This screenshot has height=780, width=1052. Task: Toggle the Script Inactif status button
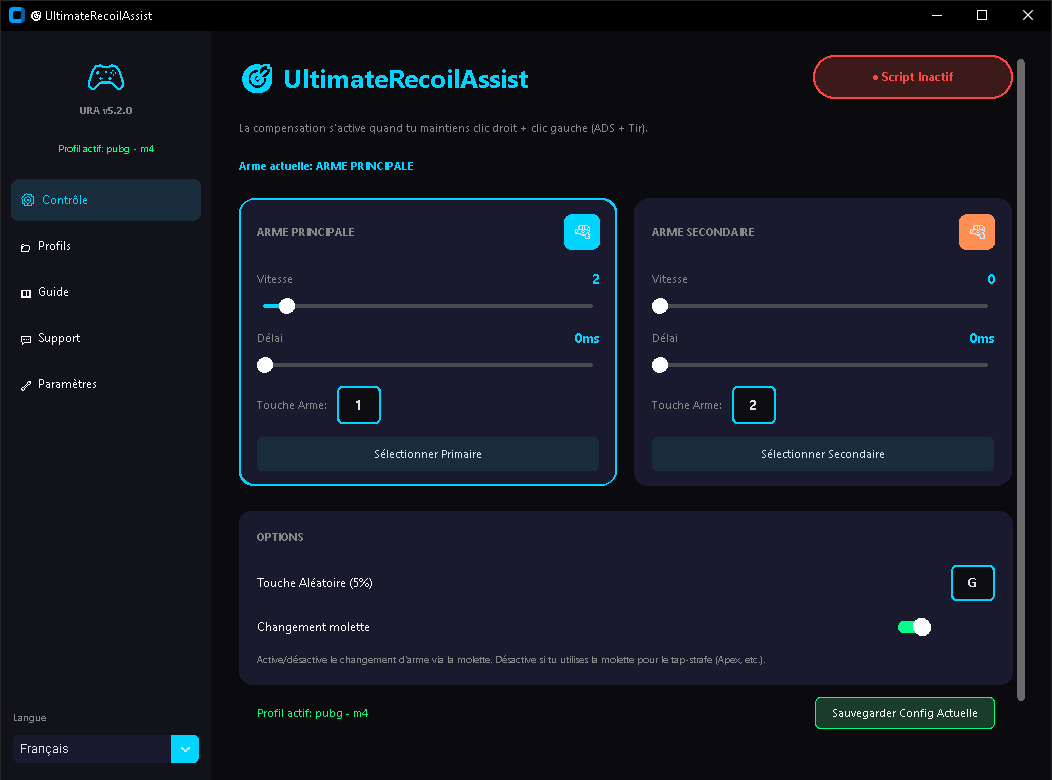point(912,77)
